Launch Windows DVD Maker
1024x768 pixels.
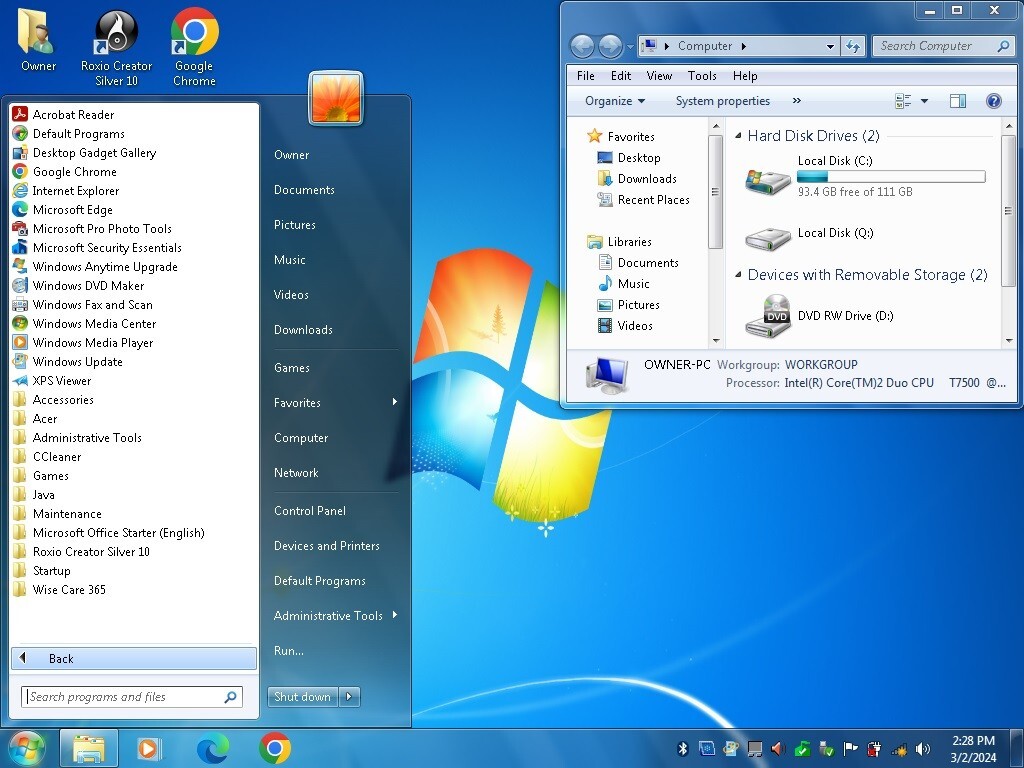click(78, 285)
